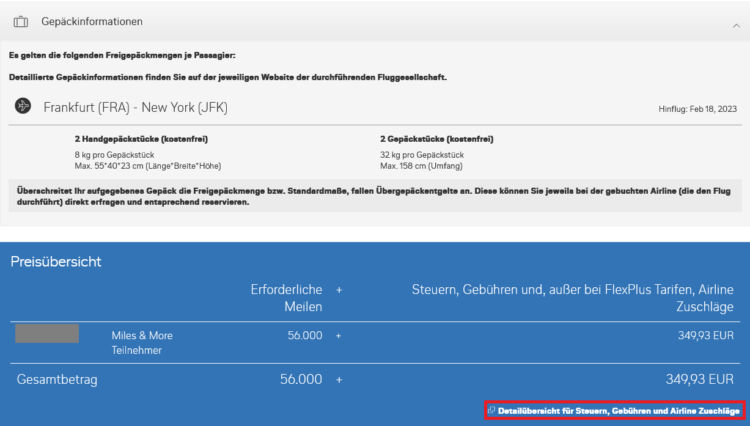Click the Preisübersicht heading
This screenshot has height=426, width=750.
click(56, 261)
